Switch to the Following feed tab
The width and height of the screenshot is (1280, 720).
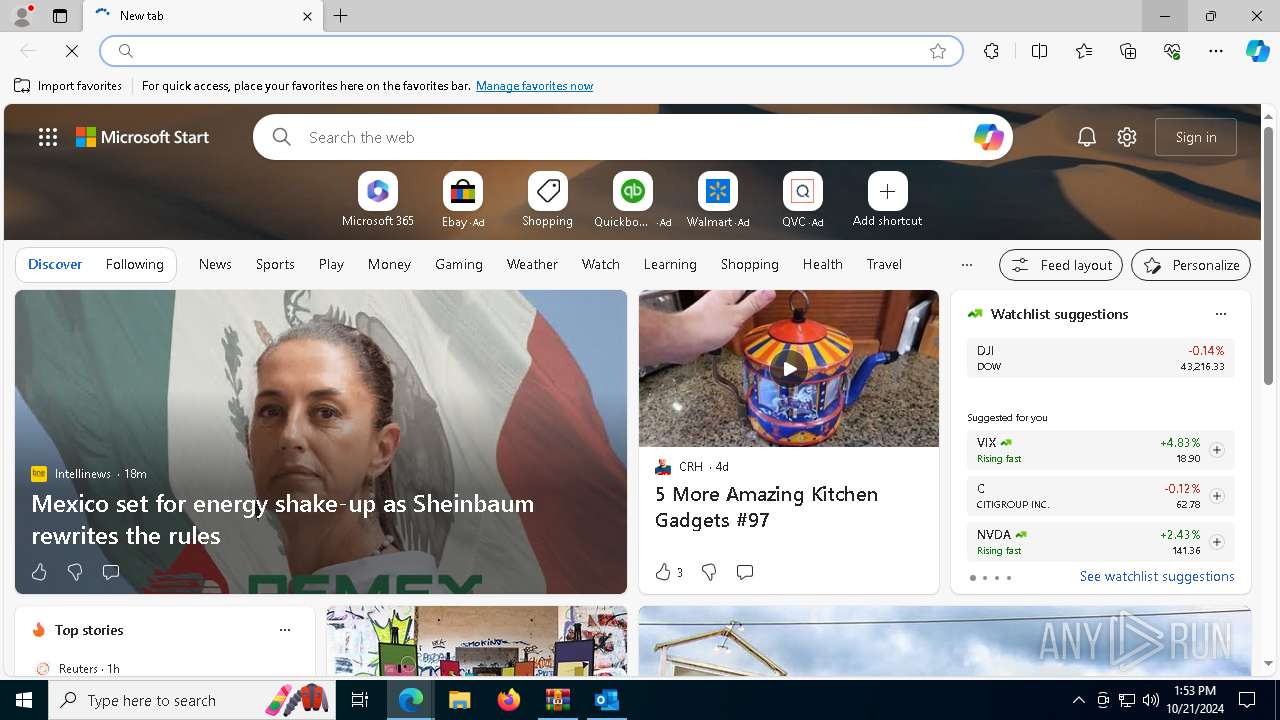[134, 264]
